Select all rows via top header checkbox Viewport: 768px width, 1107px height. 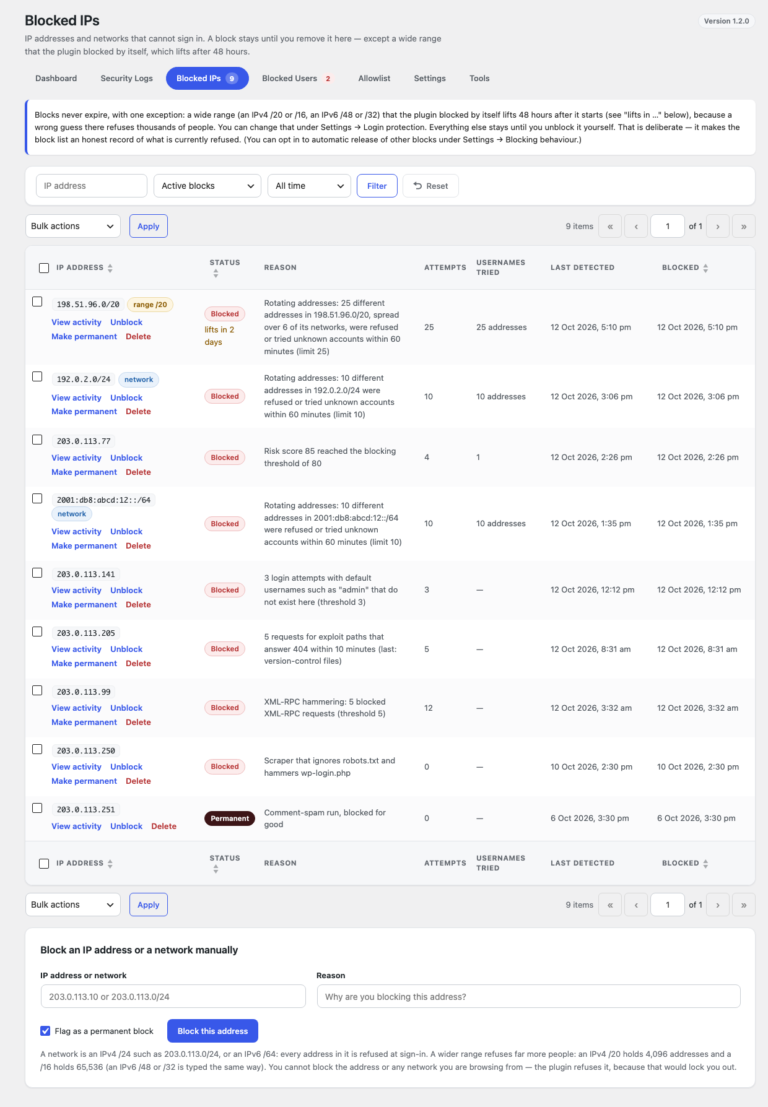point(44,268)
